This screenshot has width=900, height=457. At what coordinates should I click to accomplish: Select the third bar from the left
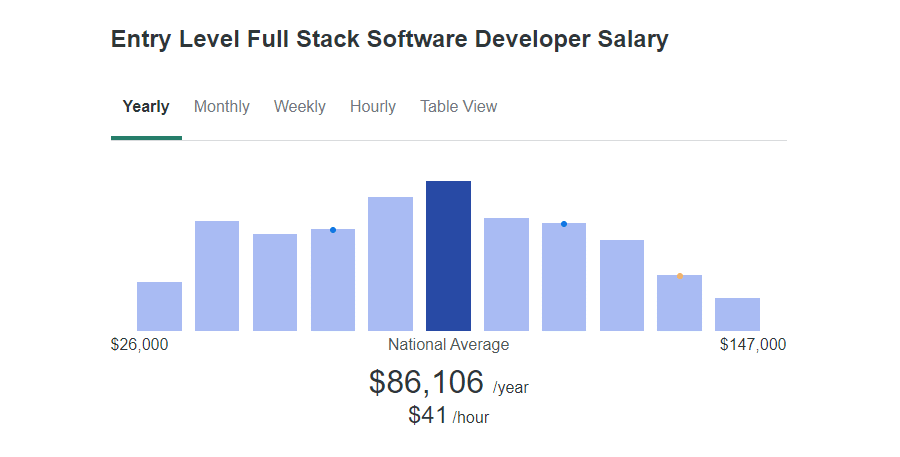coord(275,282)
